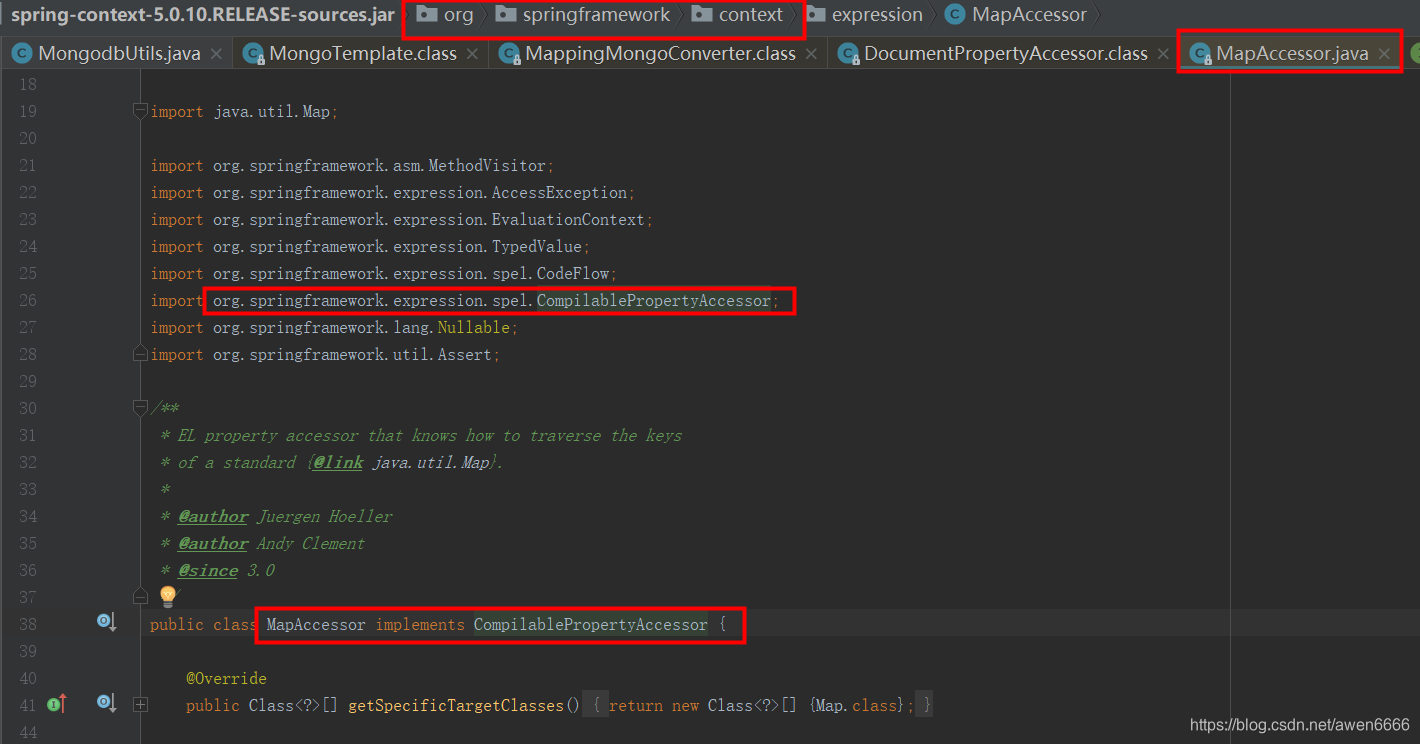Click the implemented-method gutter icon on line 41

pyautogui.click(x=106, y=703)
